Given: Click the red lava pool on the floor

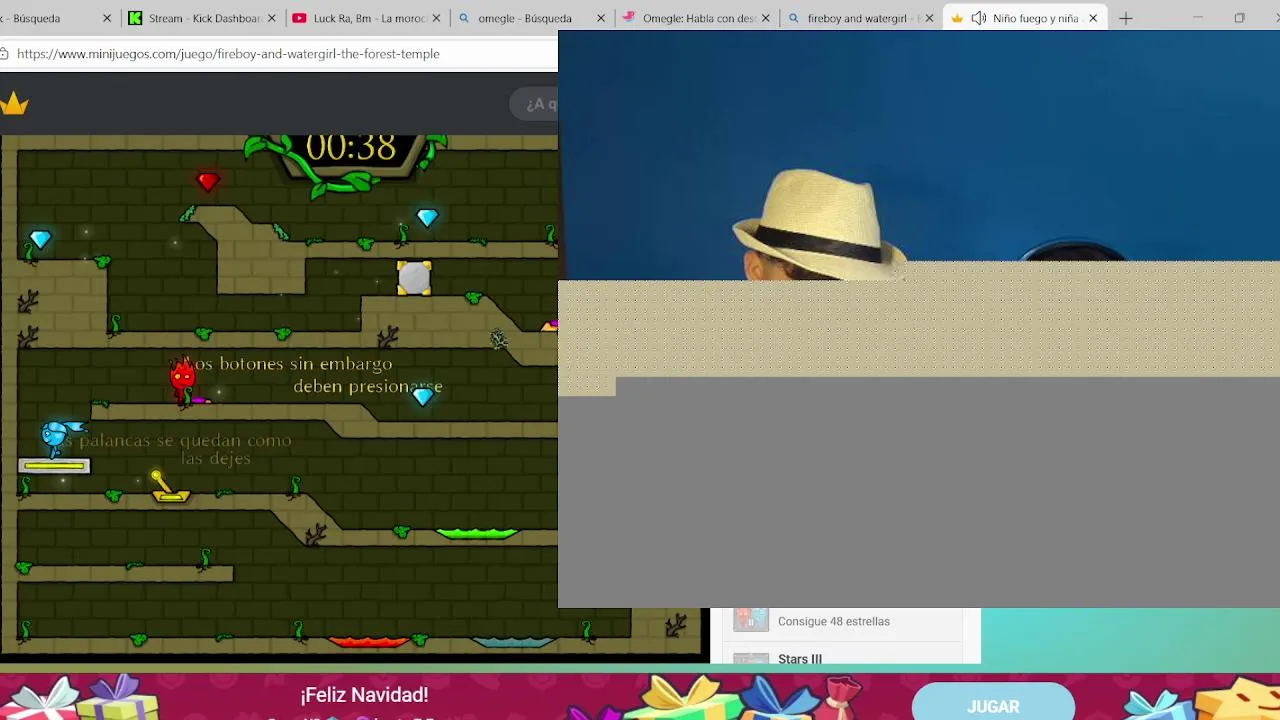Looking at the screenshot, I should [x=368, y=642].
